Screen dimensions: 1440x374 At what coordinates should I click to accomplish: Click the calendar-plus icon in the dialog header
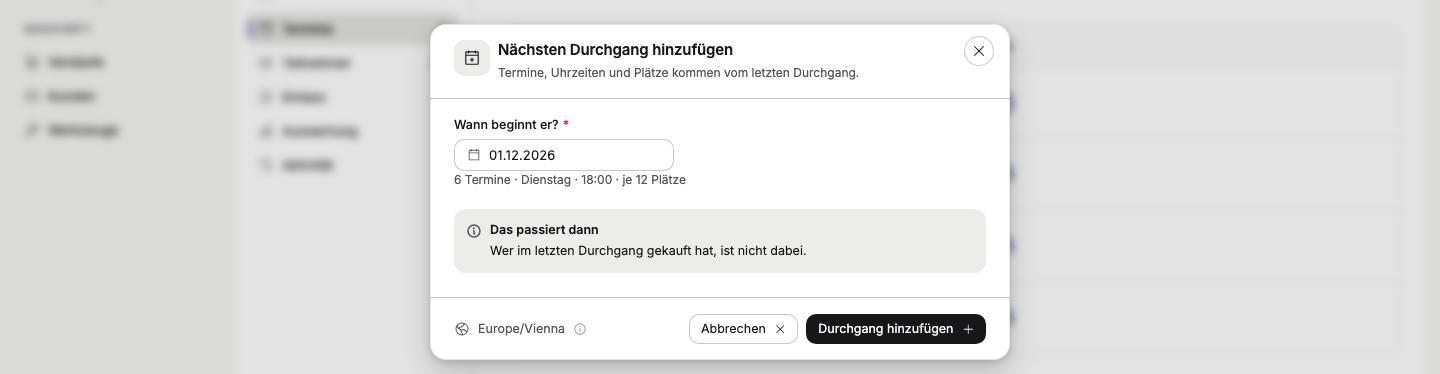(472, 58)
